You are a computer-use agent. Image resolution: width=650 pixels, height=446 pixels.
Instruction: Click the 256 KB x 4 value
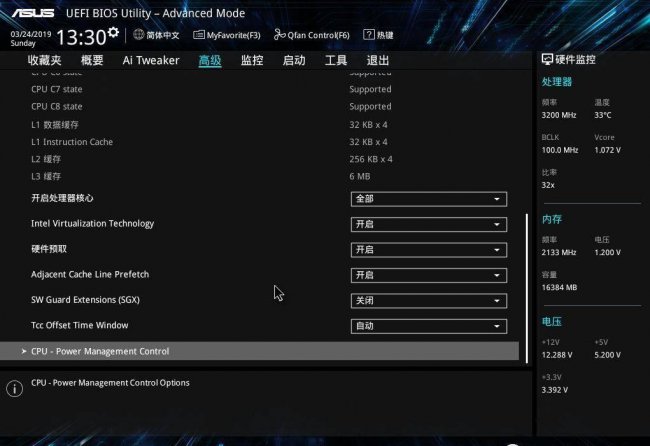click(x=371, y=159)
